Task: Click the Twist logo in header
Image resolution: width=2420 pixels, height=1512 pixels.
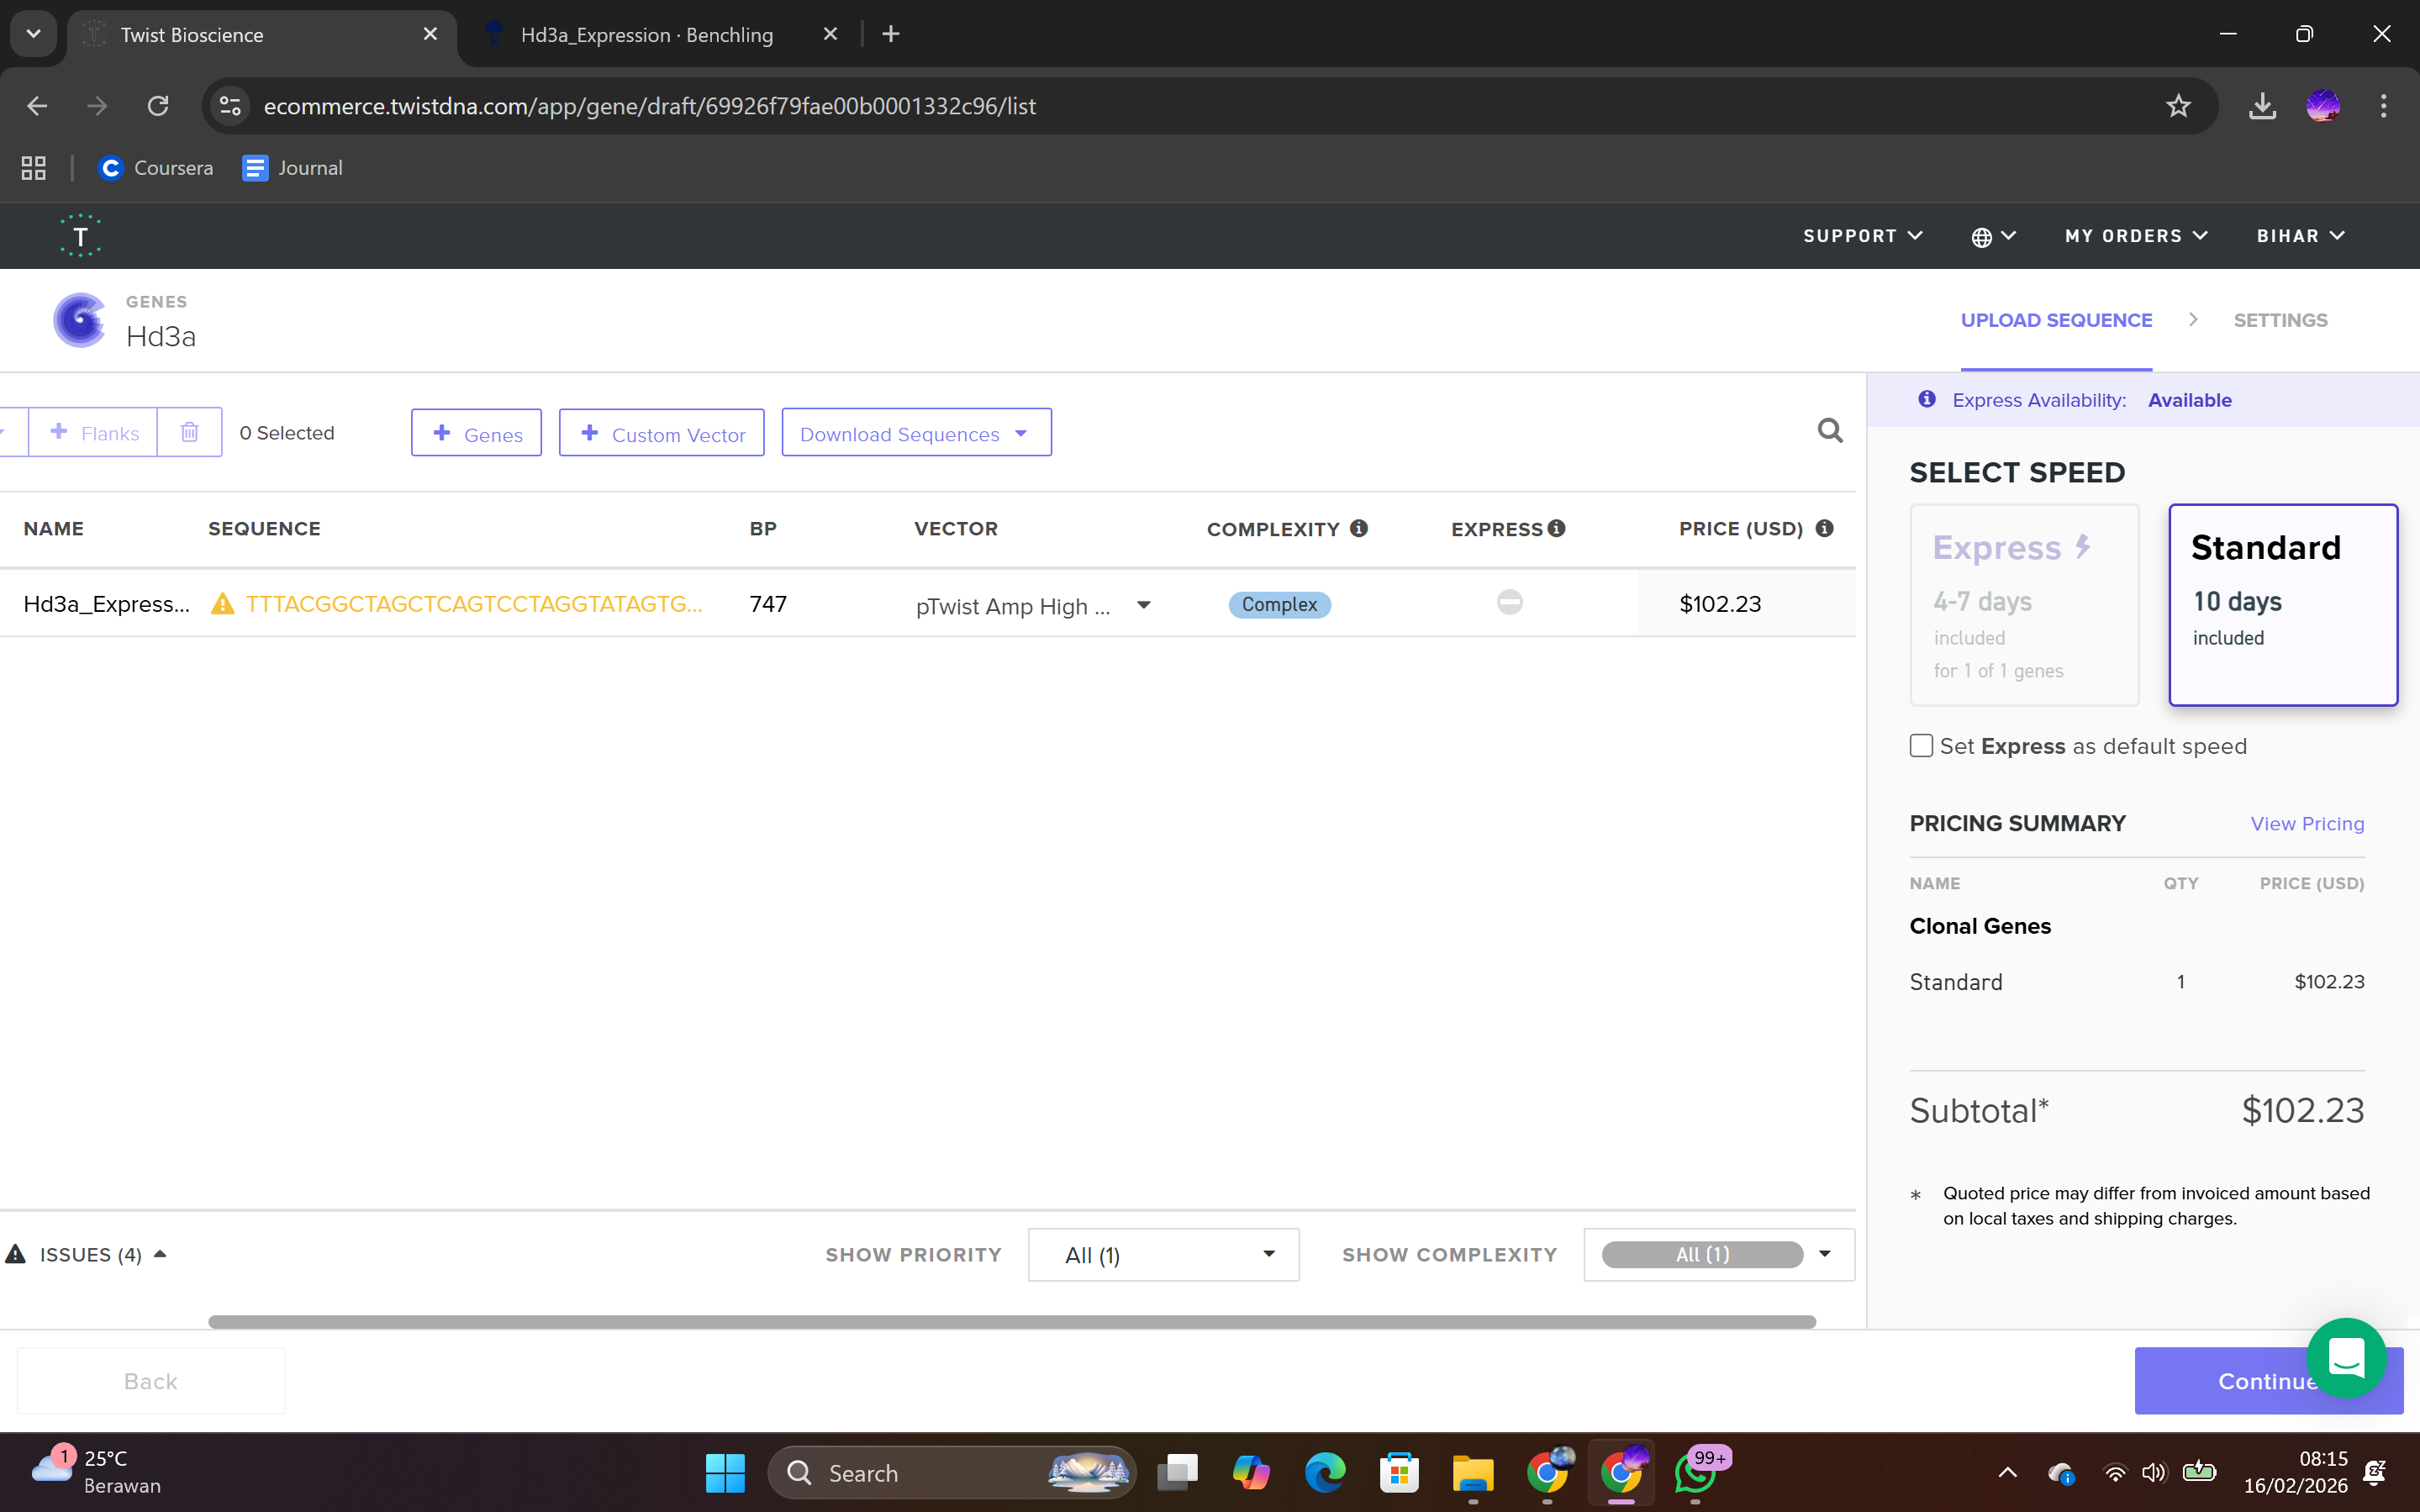Action: pos(80,236)
